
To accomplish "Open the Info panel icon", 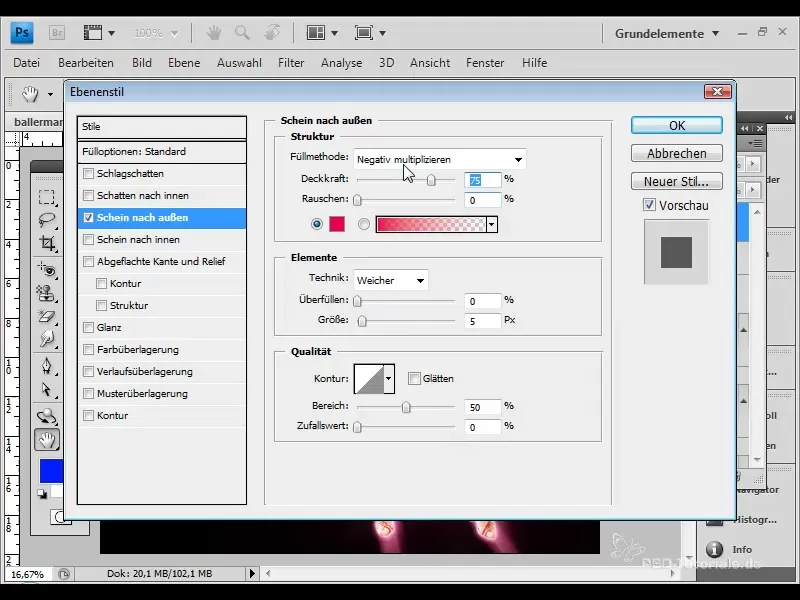I will (714, 549).
